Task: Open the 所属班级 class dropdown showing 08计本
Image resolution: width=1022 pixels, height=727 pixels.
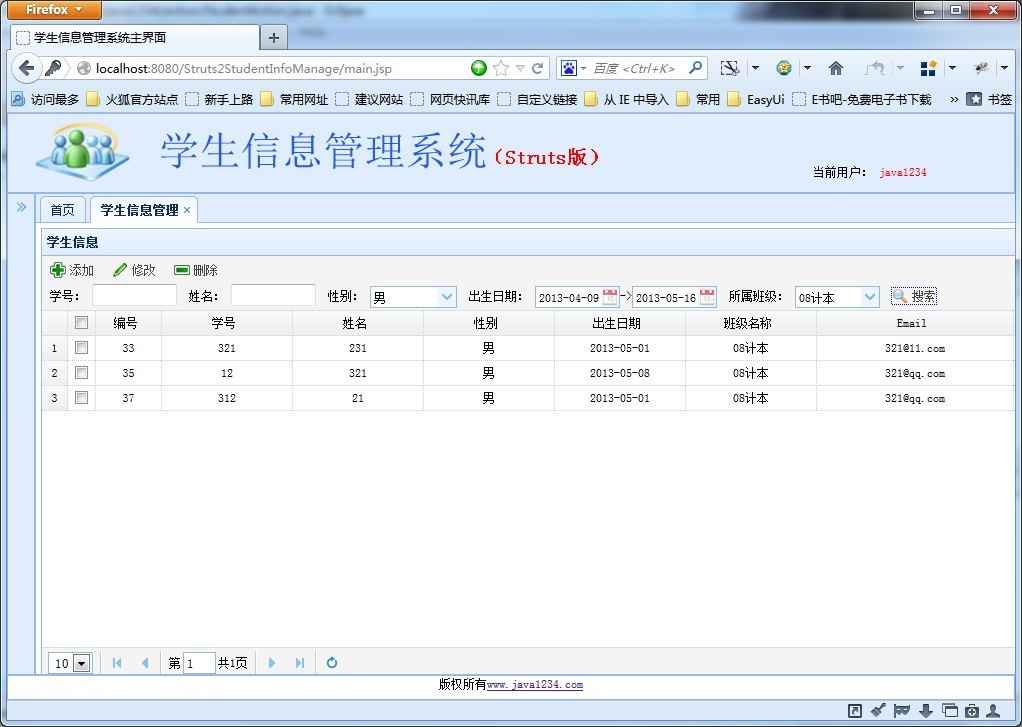Action: (x=869, y=297)
